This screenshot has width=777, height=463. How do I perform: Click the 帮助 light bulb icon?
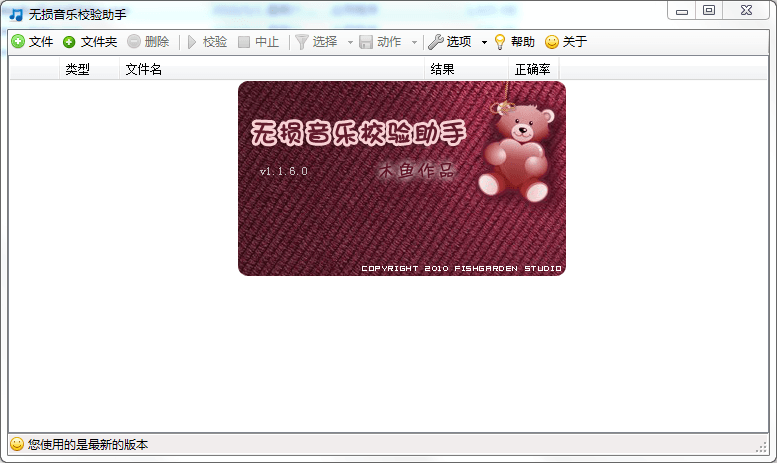(x=500, y=42)
